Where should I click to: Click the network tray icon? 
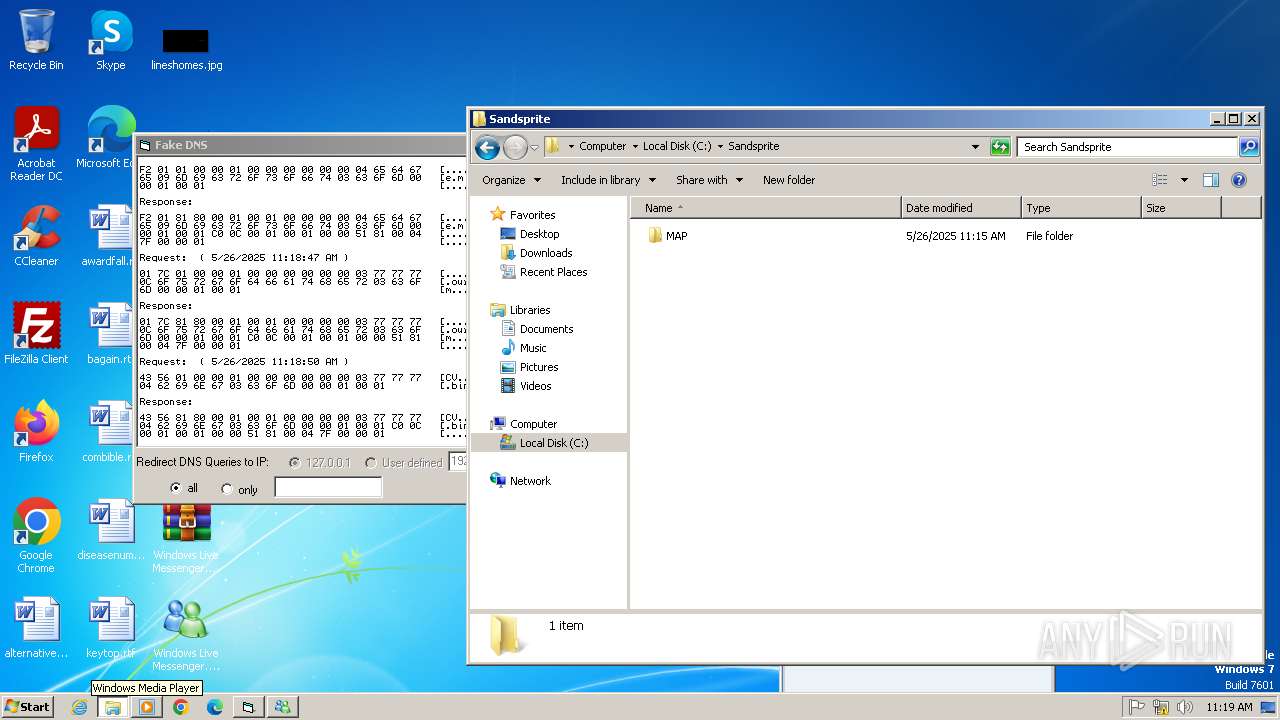pyautogui.click(x=1161, y=707)
